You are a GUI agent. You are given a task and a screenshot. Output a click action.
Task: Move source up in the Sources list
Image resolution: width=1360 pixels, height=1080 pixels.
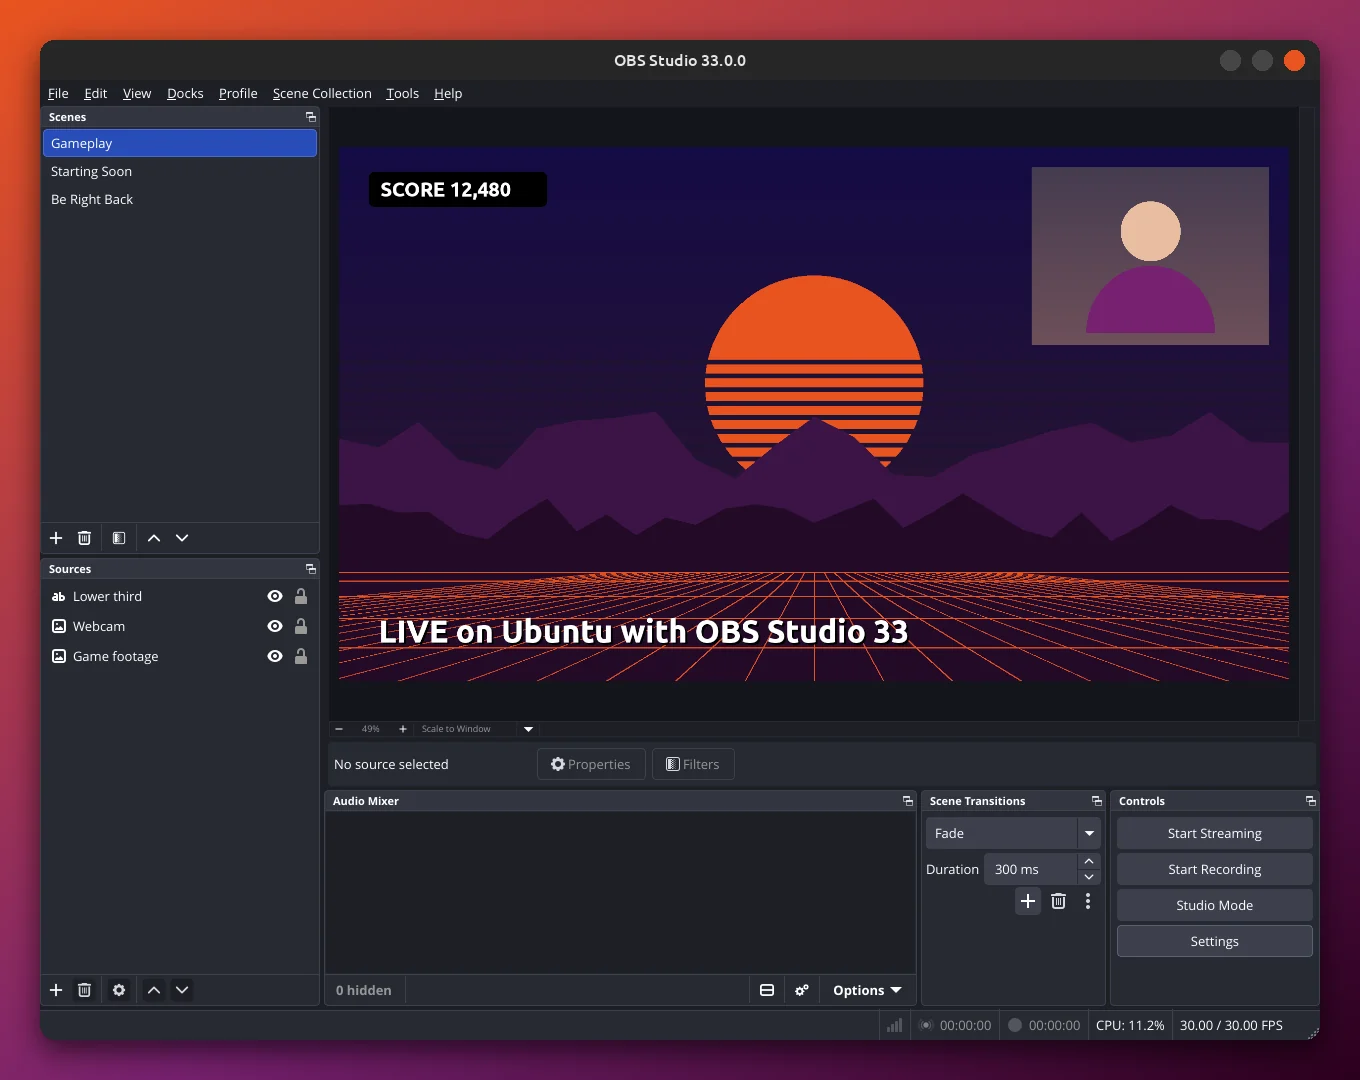pyautogui.click(x=154, y=990)
